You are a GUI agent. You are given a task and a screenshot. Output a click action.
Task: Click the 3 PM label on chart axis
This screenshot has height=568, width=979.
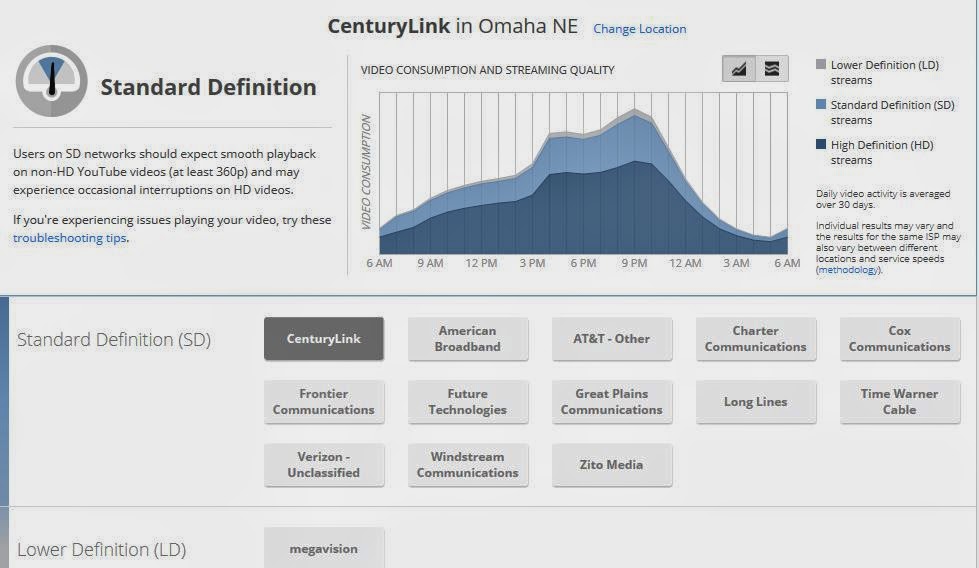coord(532,263)
